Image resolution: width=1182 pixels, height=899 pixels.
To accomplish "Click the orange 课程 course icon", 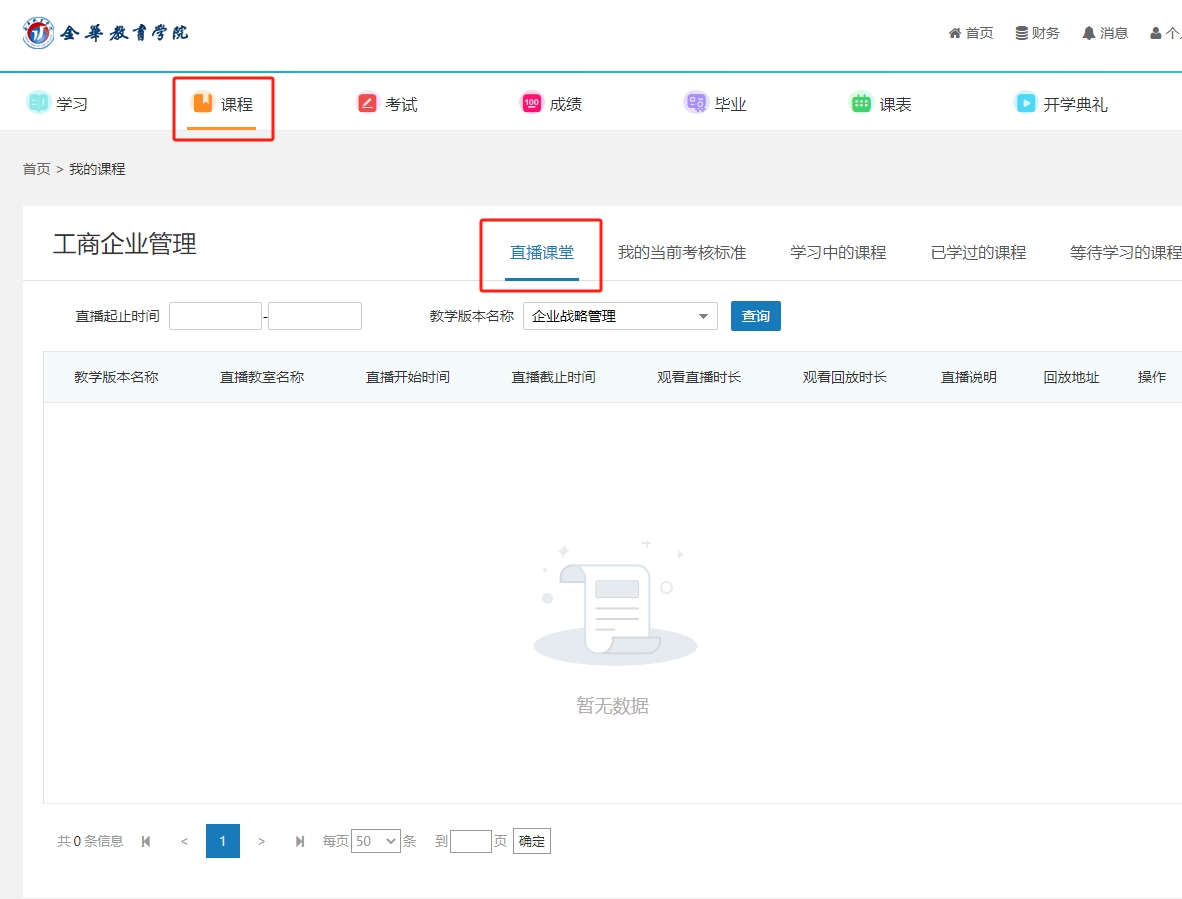I will 203,102.
